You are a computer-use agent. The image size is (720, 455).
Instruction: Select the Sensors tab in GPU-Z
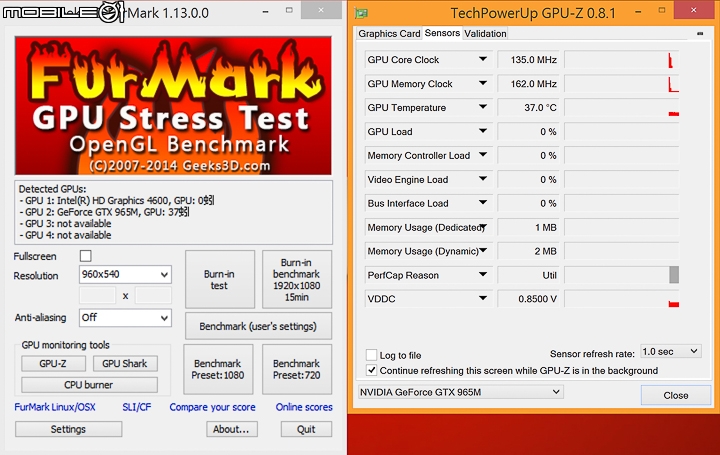[x=442, y=33]
